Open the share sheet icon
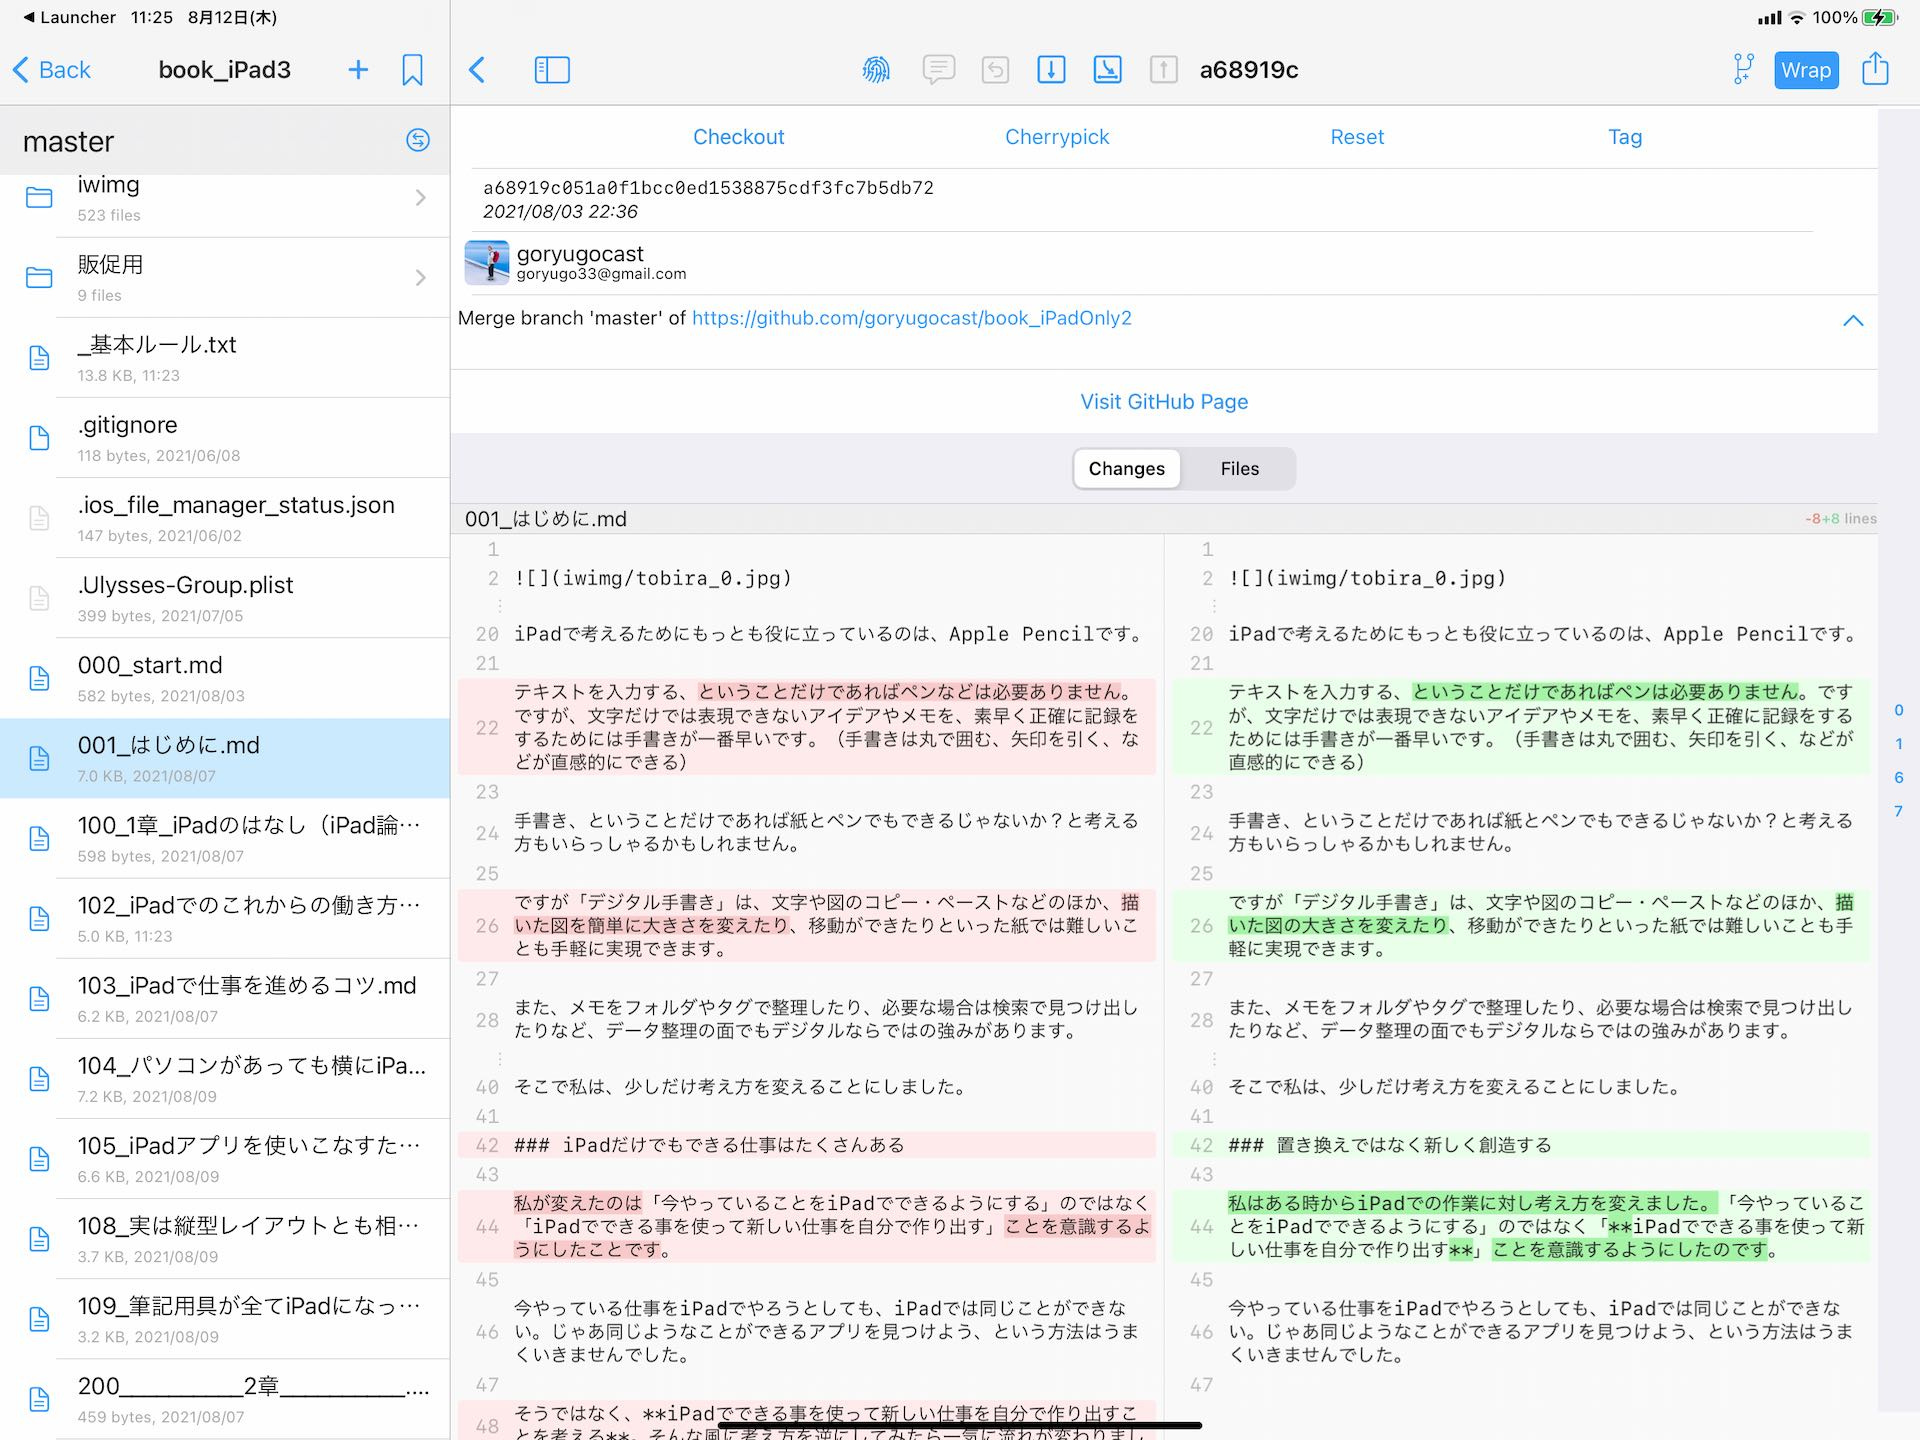 coord(1875,69)
